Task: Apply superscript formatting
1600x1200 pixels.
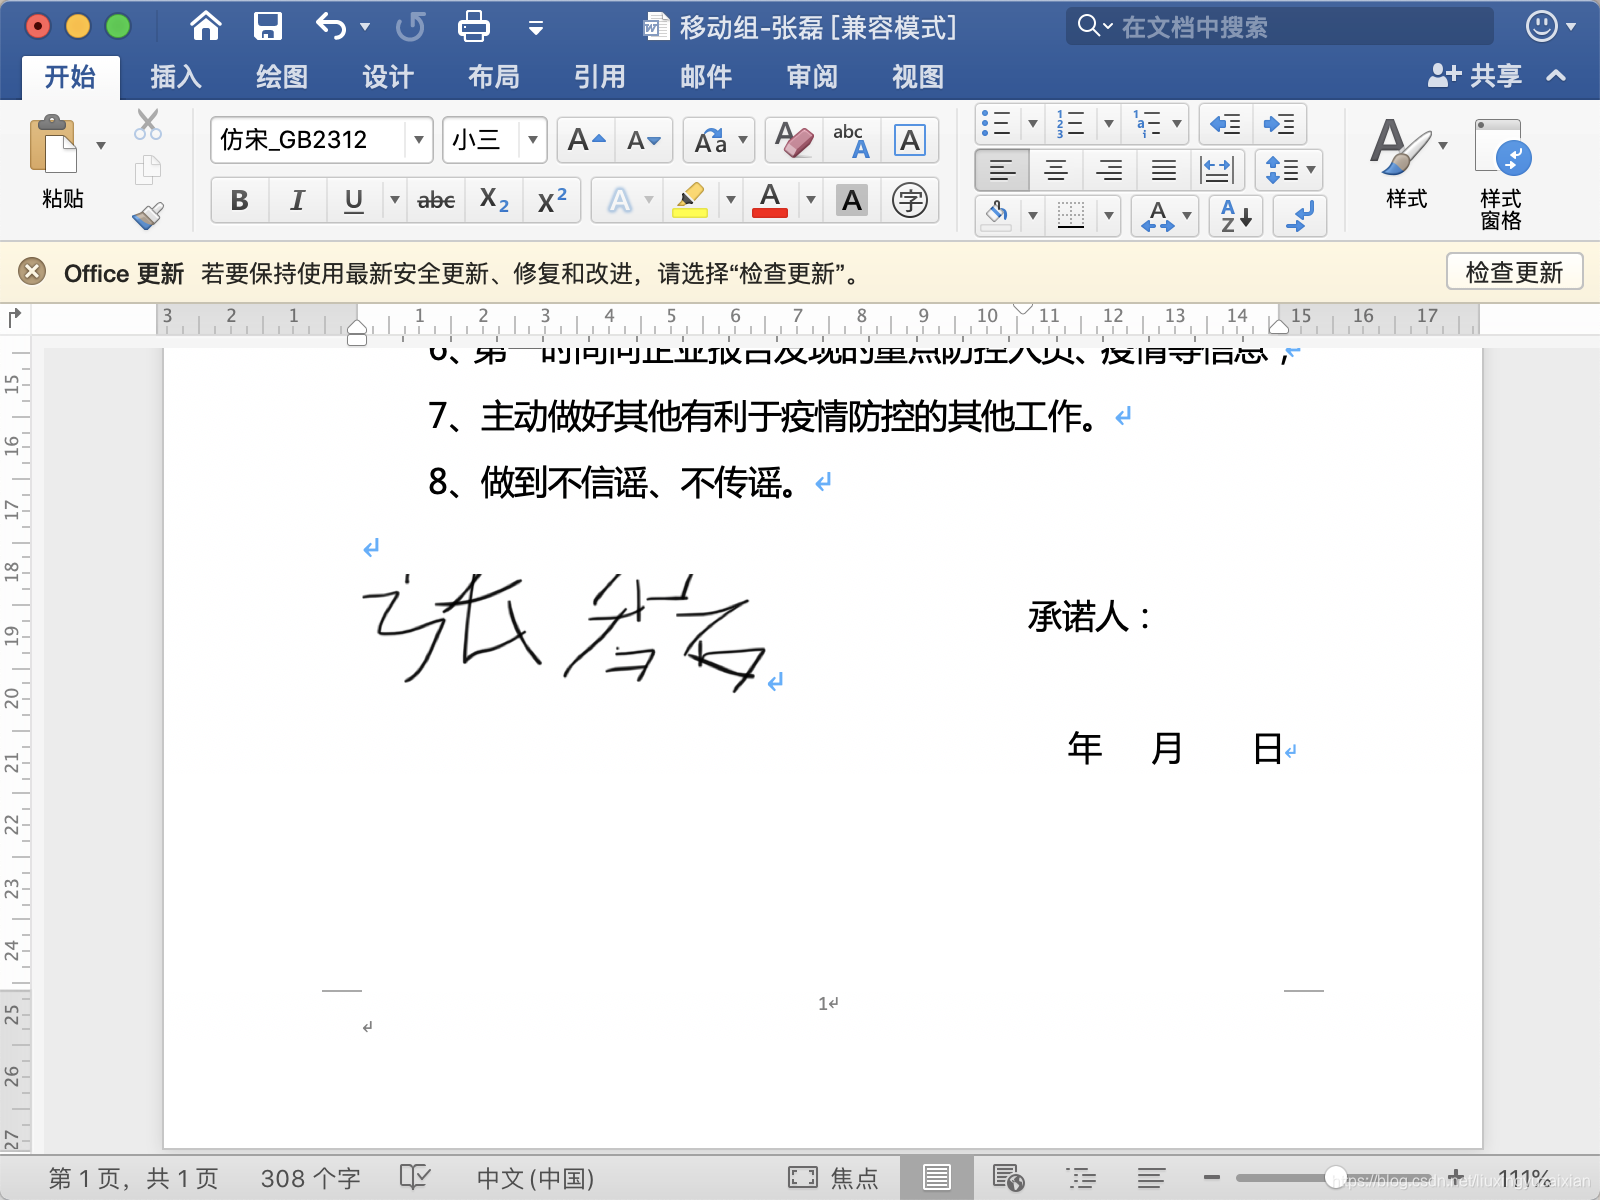Action: 551,200
